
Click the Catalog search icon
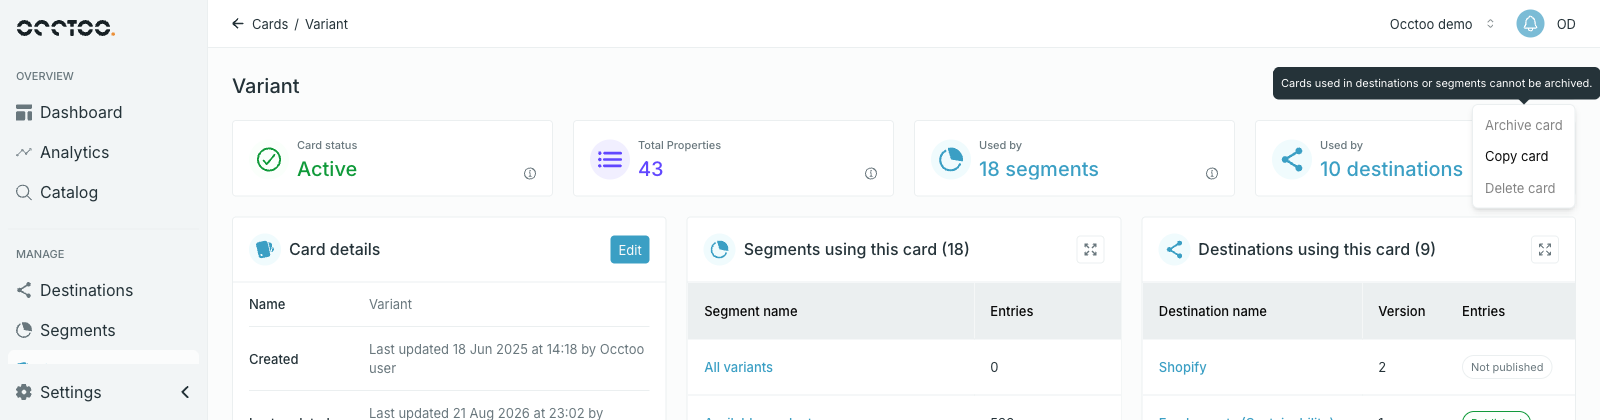click(x=24, y=192)
